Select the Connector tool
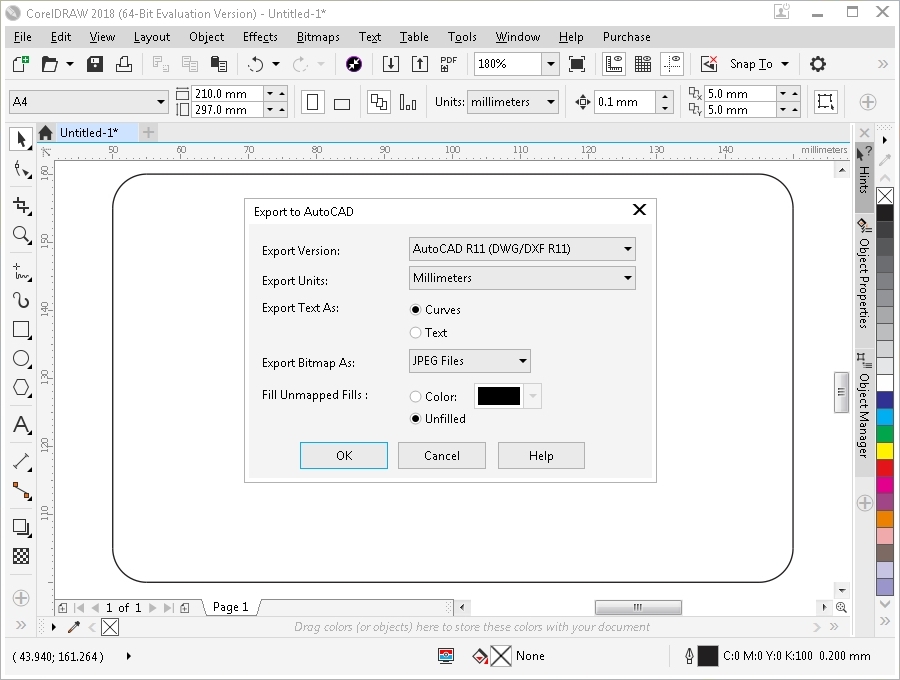Screen dimensions: 900x680 pos(21,491)
